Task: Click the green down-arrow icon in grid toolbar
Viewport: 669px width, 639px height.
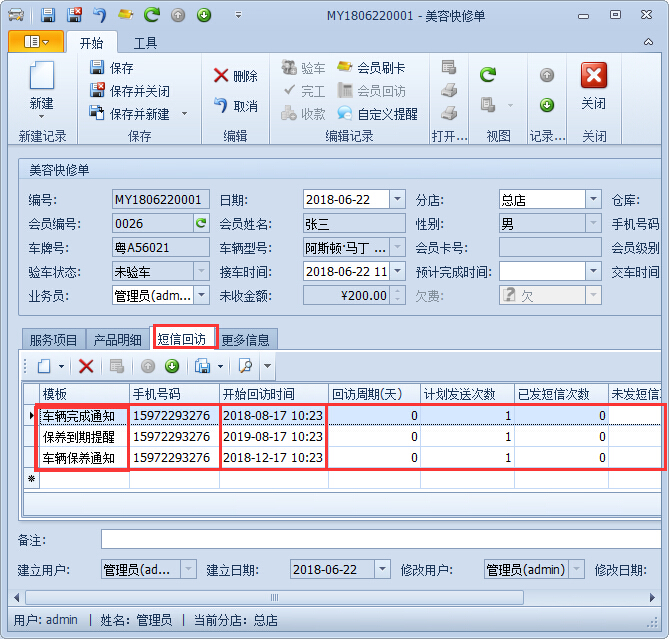Action: [x=171, y=366]
